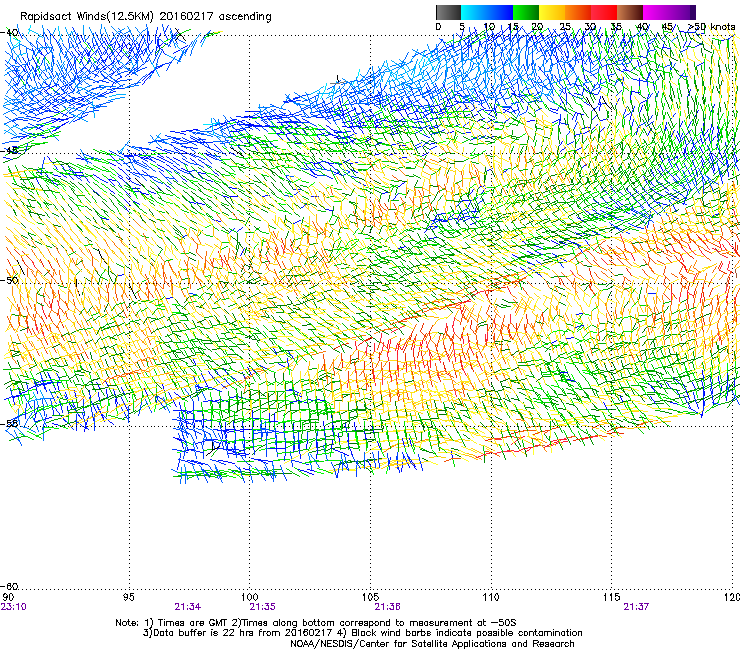The image size is (740, 650).
Task: Click the 21:36 purple time stamp
Action: point(387,607)
